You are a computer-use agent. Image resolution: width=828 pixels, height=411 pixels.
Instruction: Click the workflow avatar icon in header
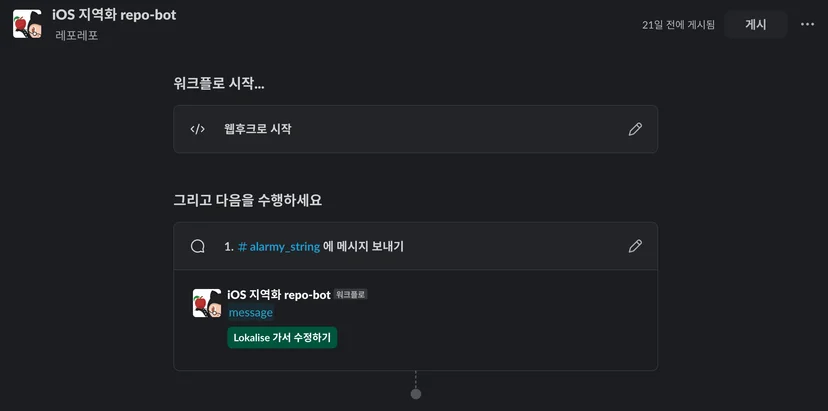pyautogui.click(x=27, y=24)
